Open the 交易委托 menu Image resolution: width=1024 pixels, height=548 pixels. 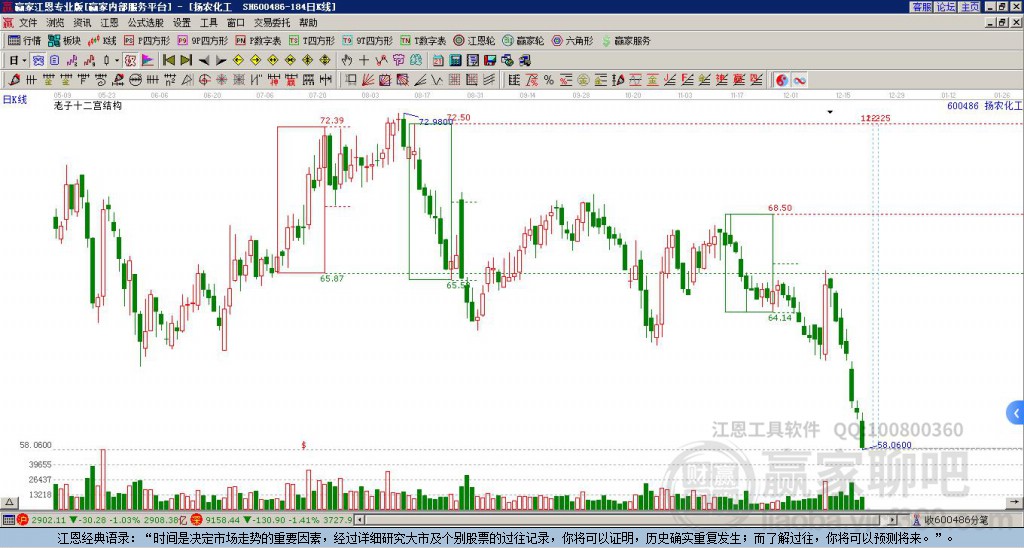272,23
